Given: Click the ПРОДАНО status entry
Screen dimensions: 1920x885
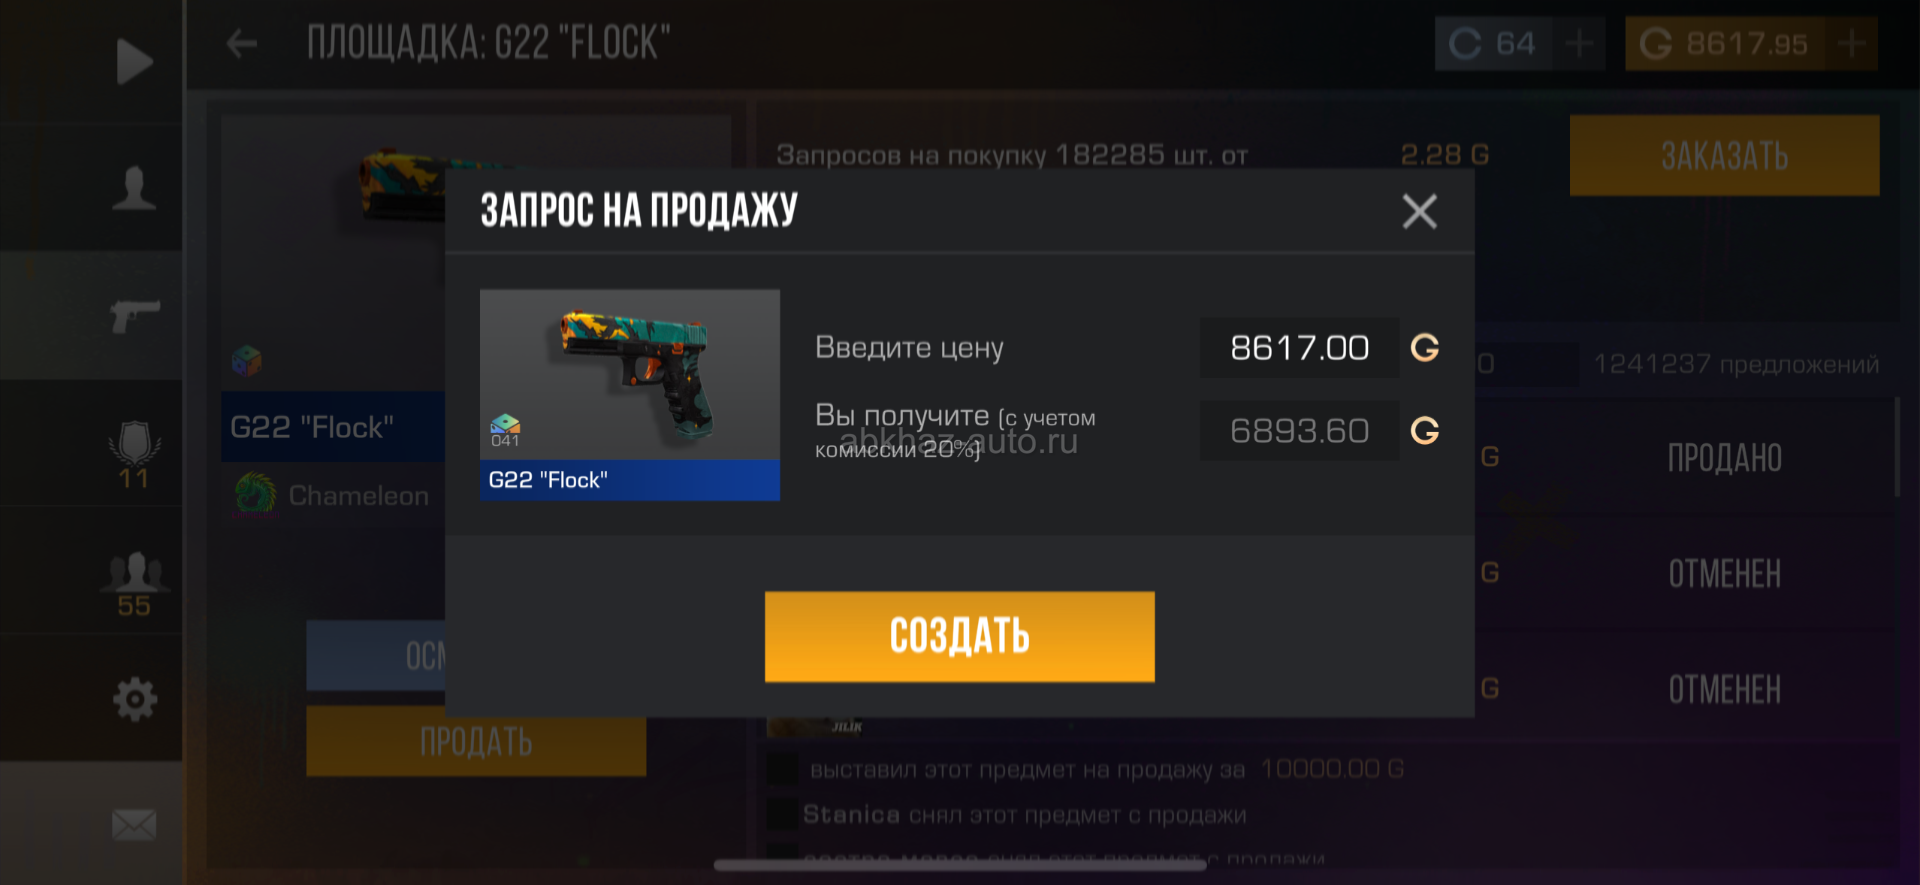Looking at the screenshot, I should pyautogui.click(x=1724, y=458).
